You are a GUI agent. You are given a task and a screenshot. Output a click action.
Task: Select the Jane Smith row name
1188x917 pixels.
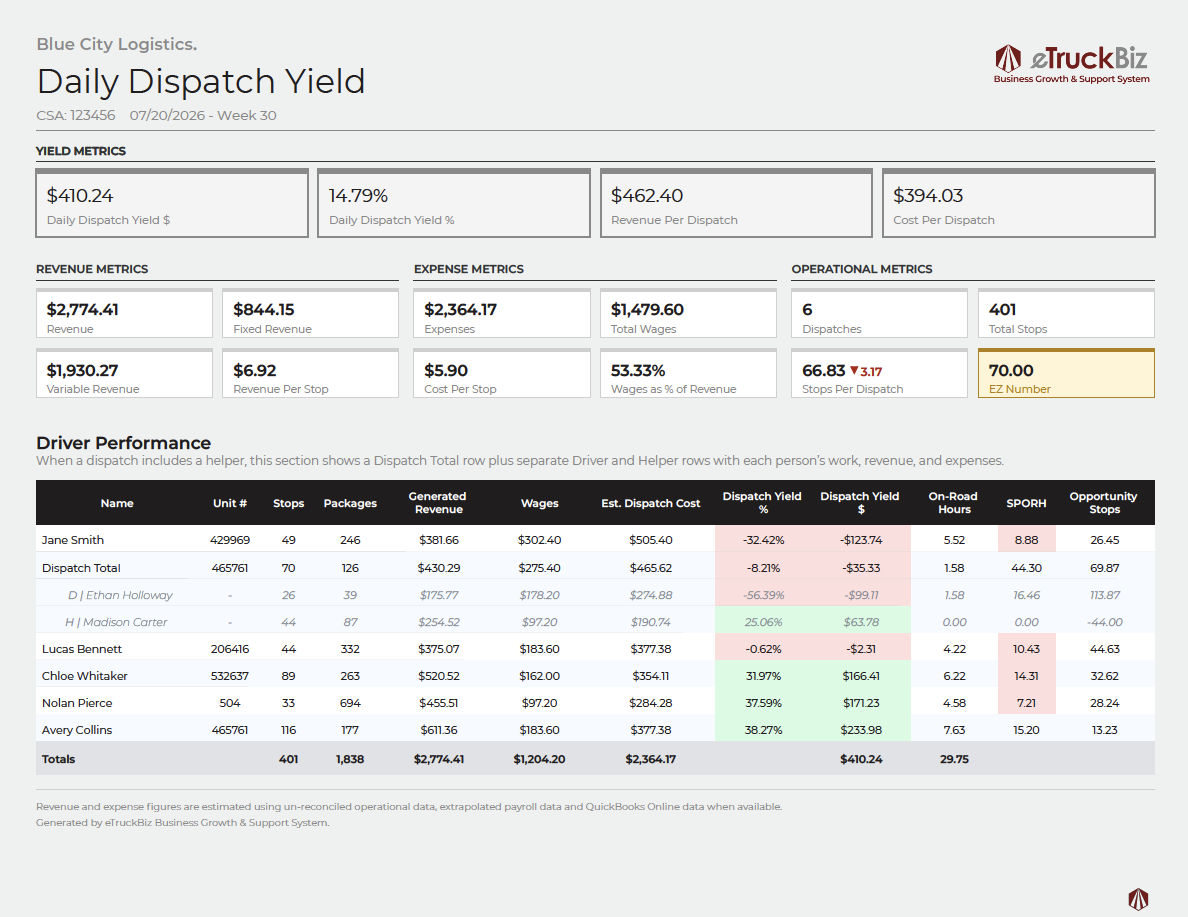73,540
